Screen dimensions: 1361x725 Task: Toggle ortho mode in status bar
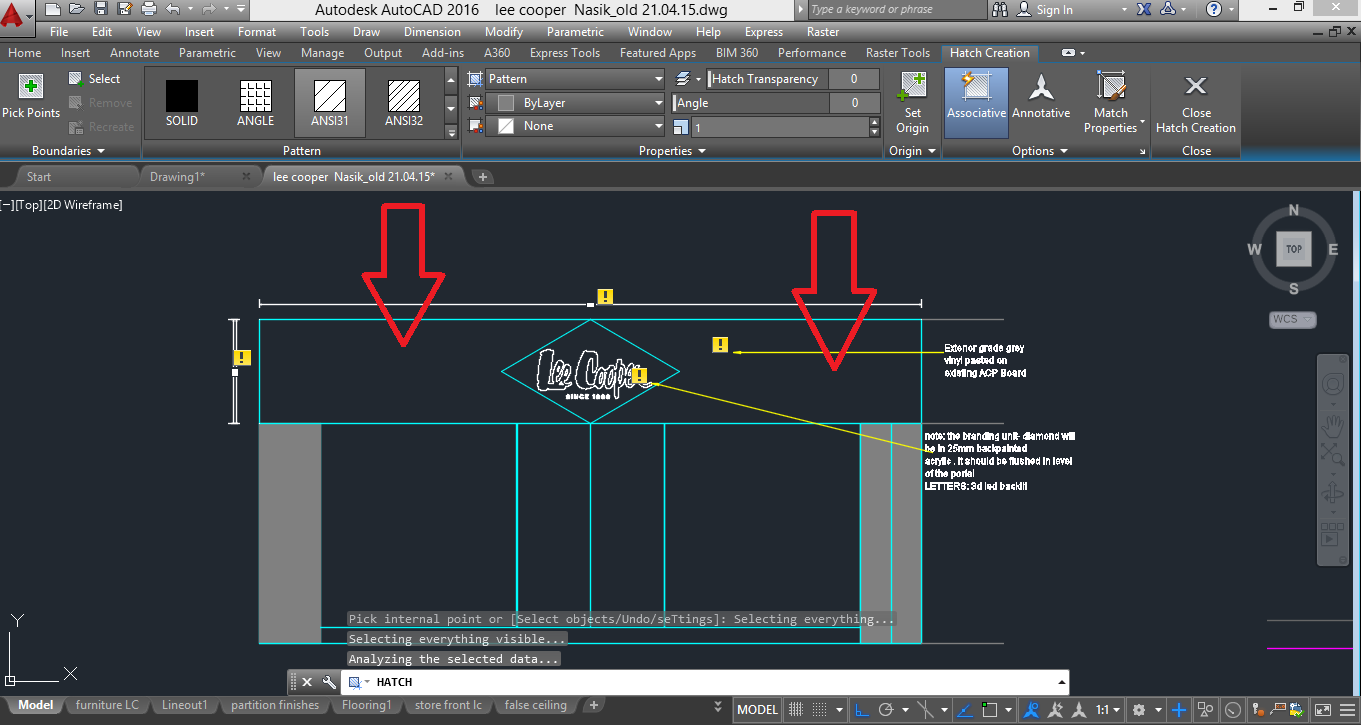tap(861, 710)
